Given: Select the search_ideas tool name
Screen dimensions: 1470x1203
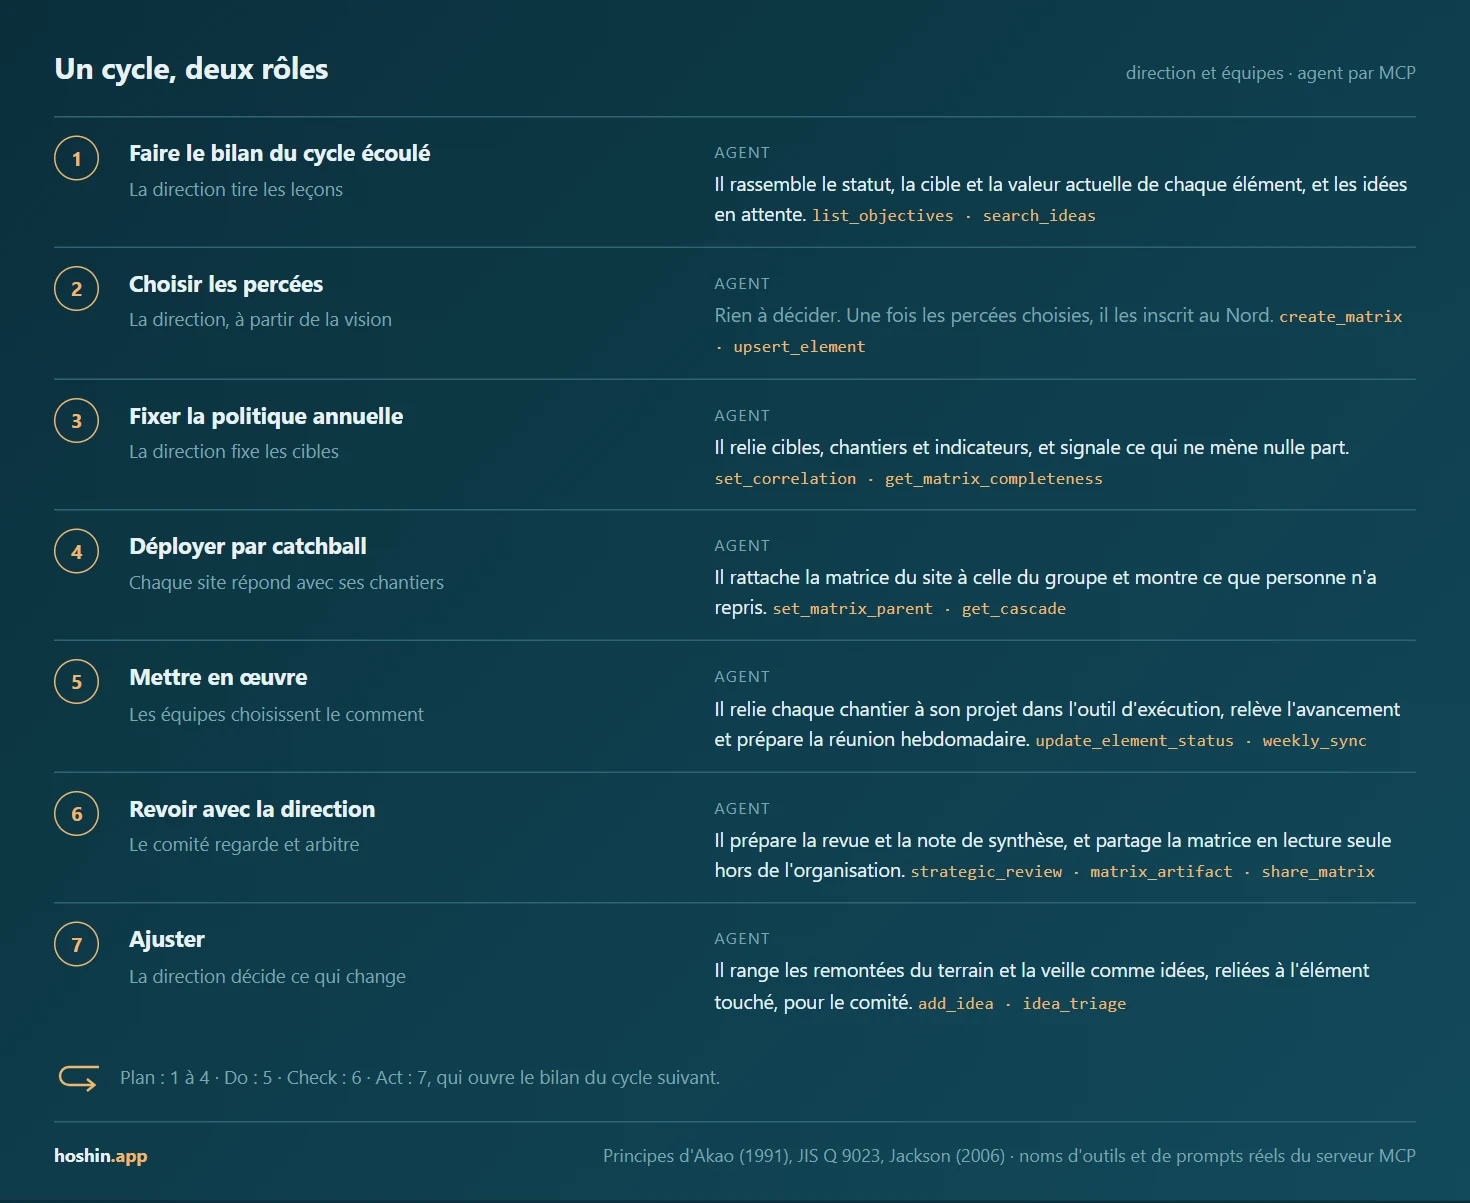Looking at the screenshot, I should coord(1039,216).
